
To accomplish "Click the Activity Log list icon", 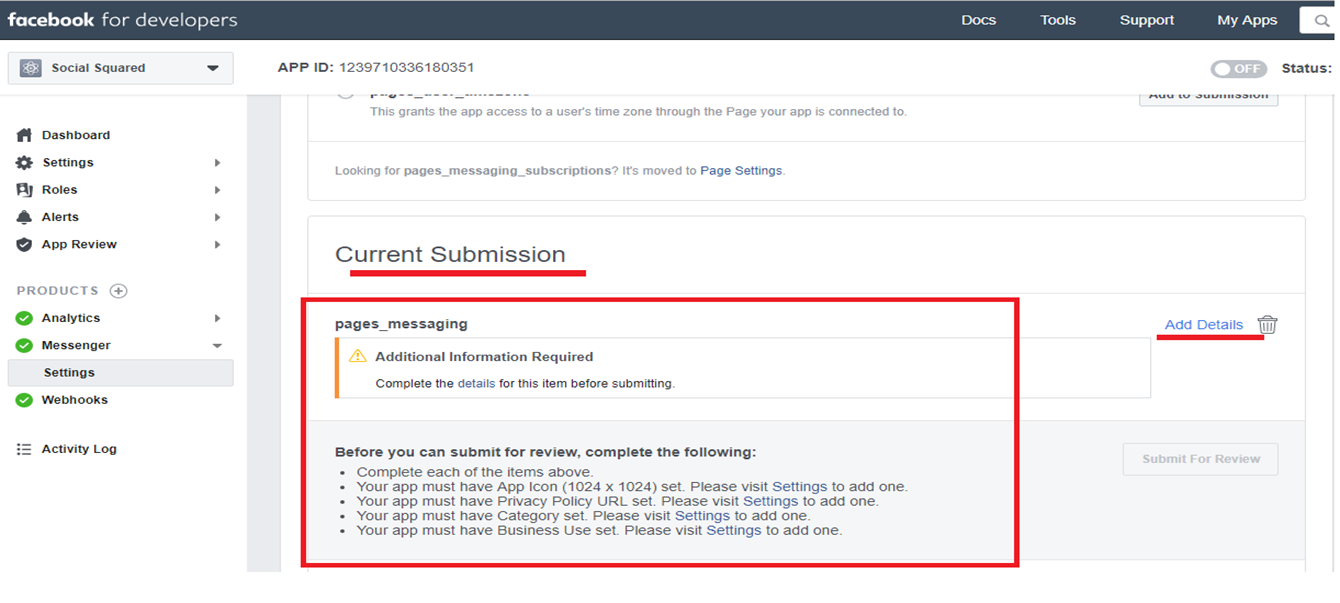I will click(25, 450).
